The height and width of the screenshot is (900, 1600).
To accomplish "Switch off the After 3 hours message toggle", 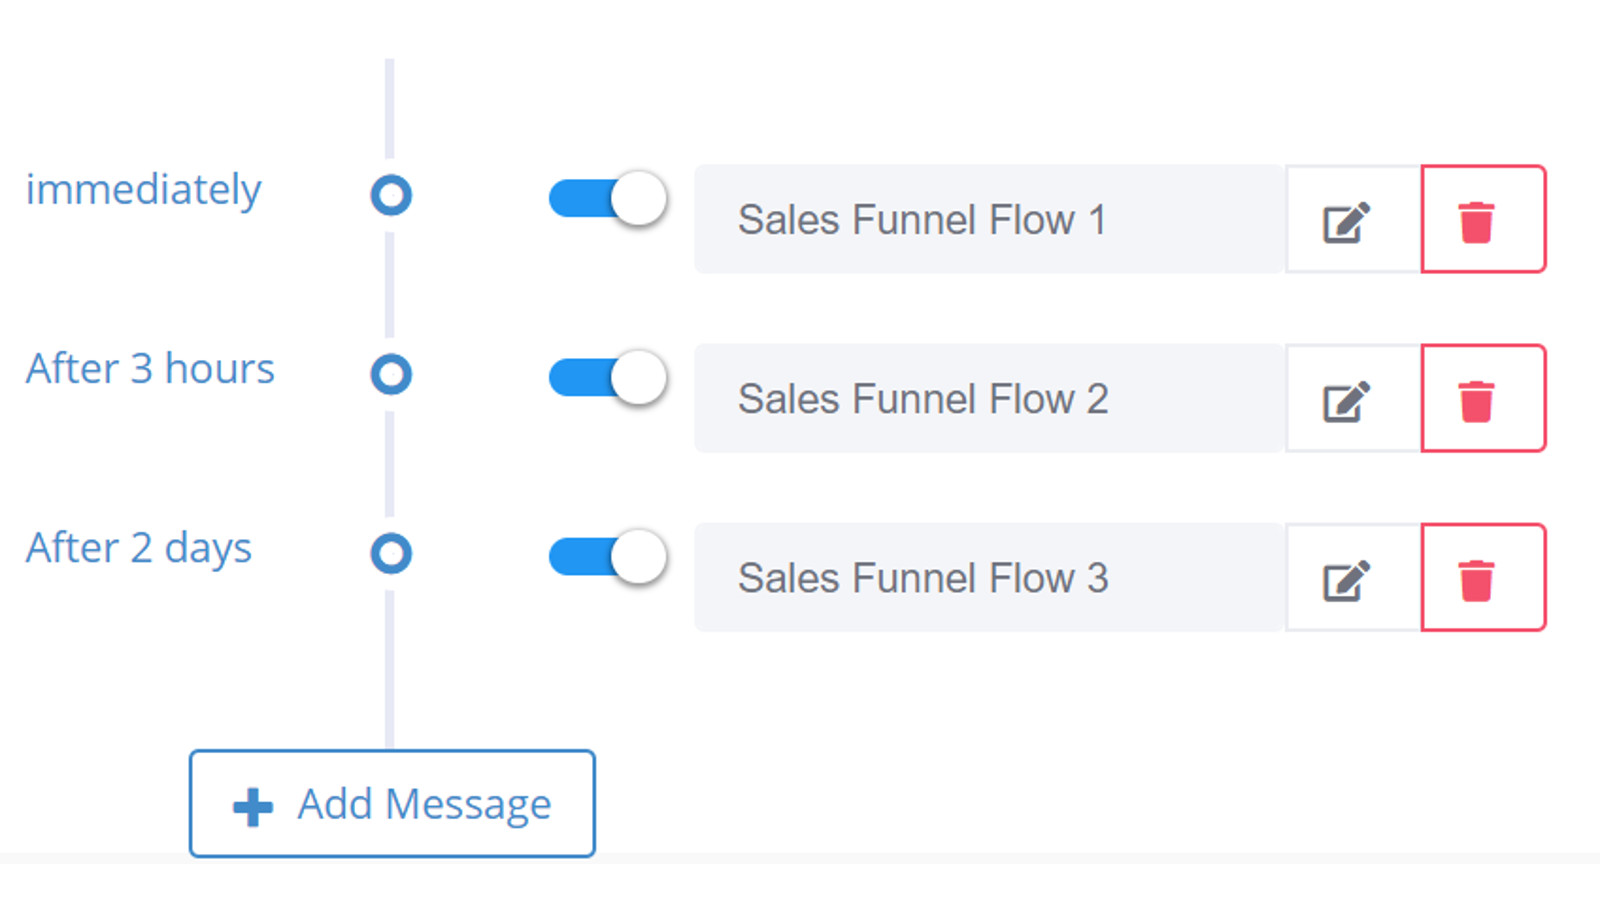I will click(x=608, y=378).
